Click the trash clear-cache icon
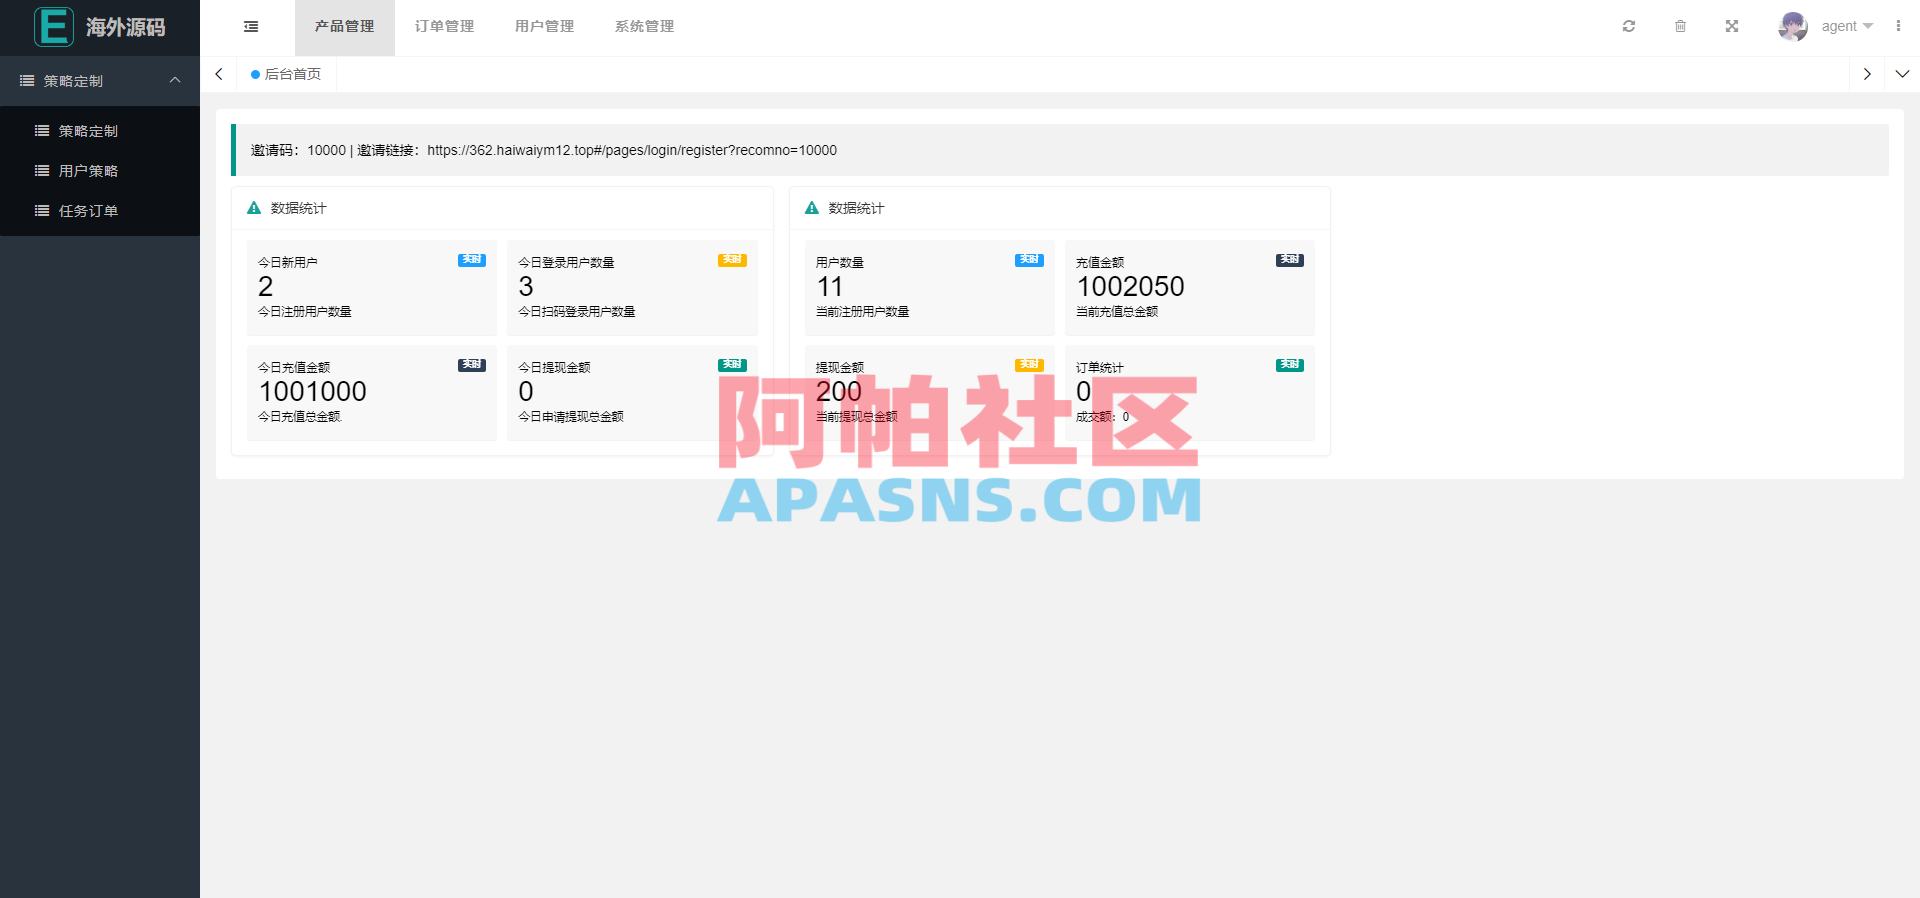Viewport: 1920px width, 898px height. coord(1680,26)
